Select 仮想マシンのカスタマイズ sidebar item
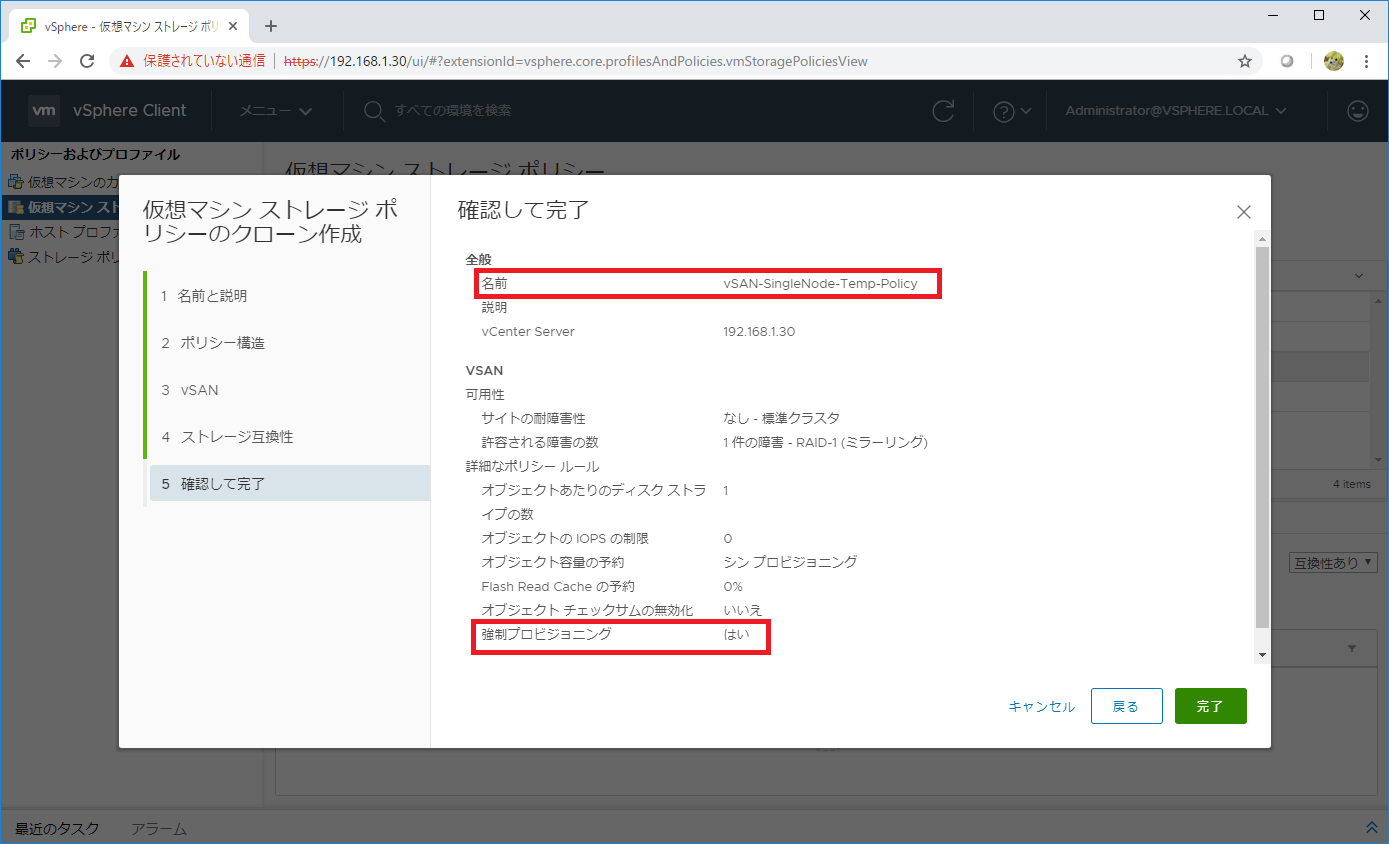Image resolution: width=1389 pixels, height=844 pixels. (x=64, y=182)
